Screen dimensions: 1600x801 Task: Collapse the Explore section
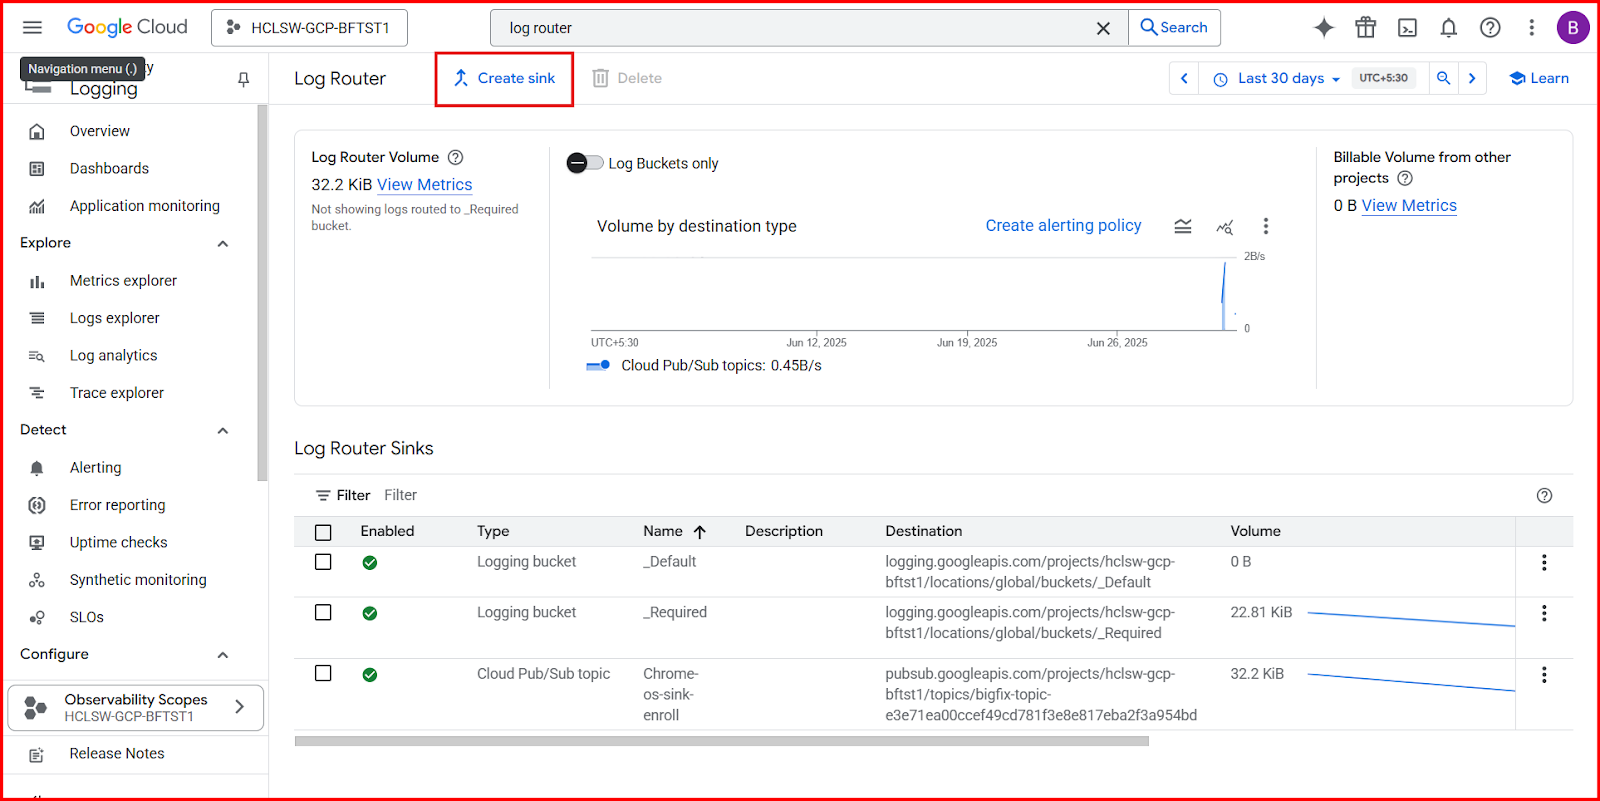(x=223, y=243)
